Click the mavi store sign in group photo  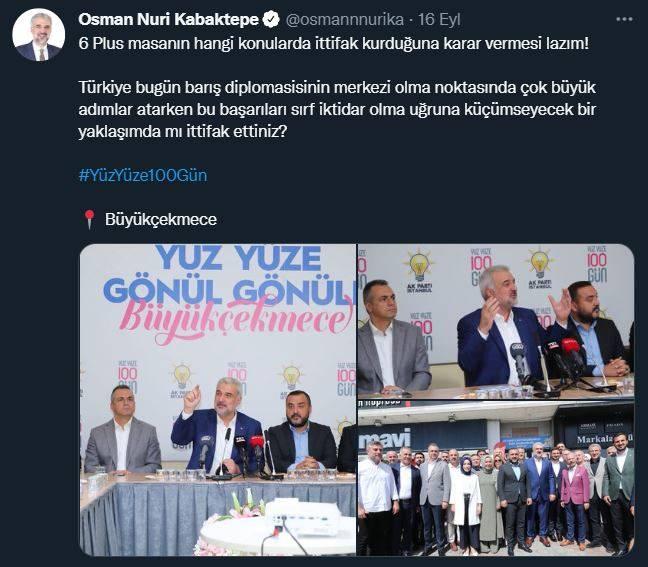pyautogui.click(x=385, y=439)
